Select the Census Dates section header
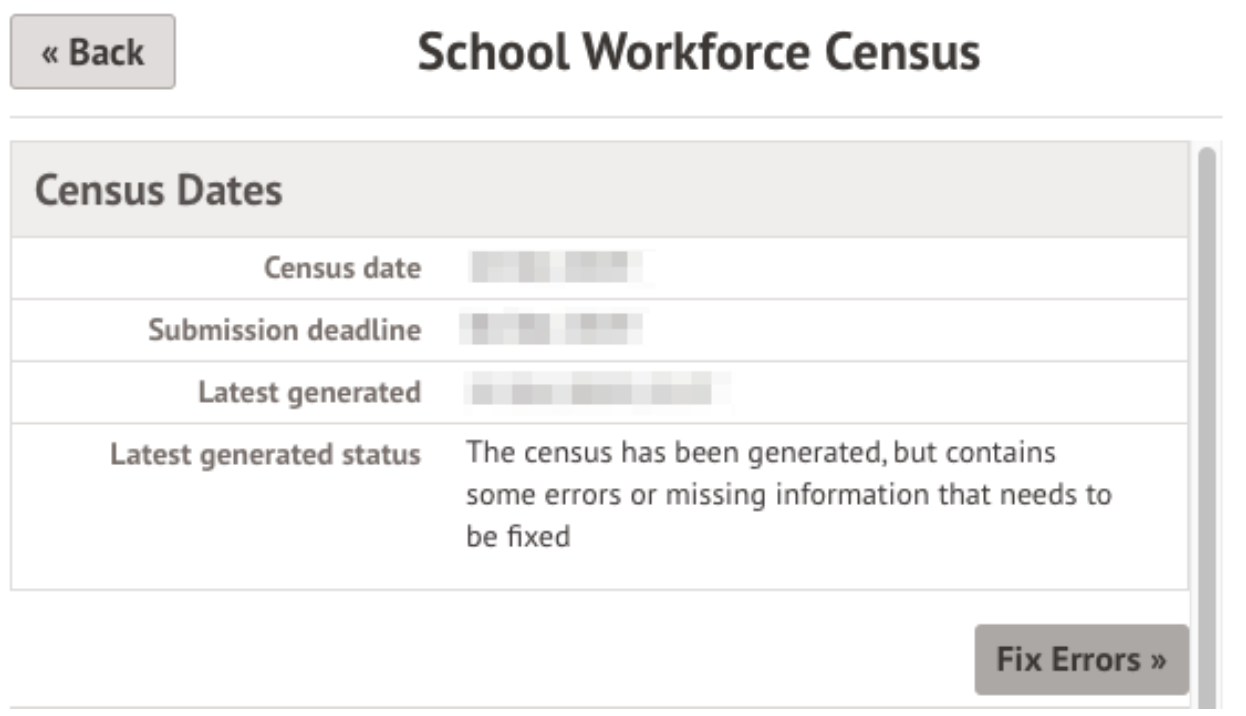 click(159, 190)
